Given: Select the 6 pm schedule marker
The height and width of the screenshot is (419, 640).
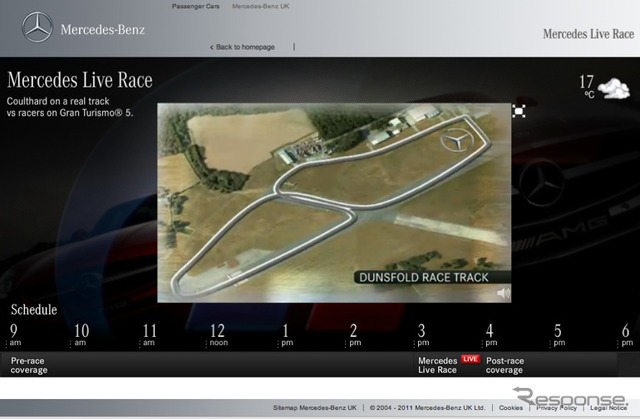Looking at the screenshot, I should coord(626,335).
